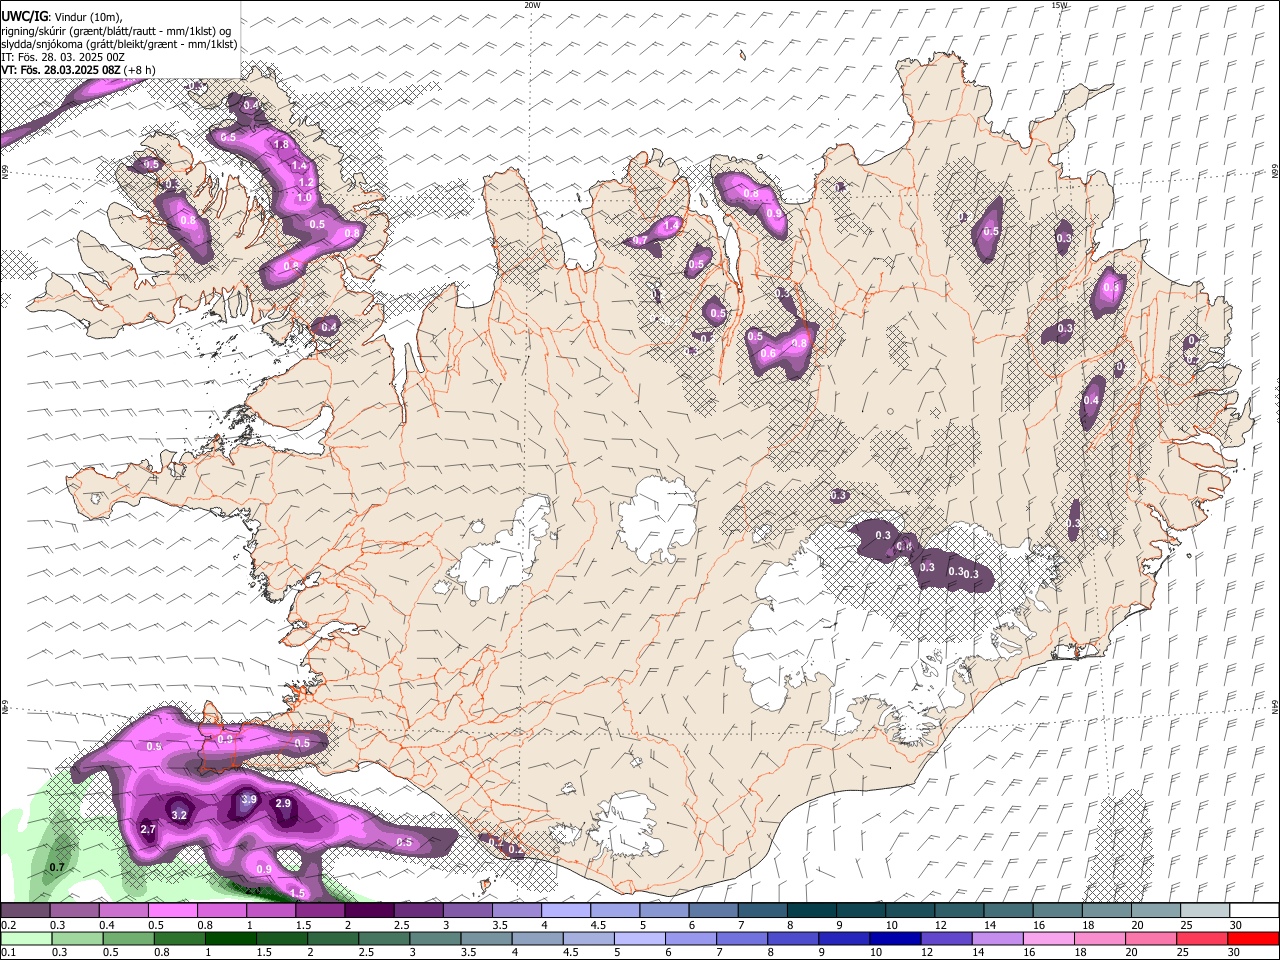Click the 1.8 value in the Westfjords
The width and height of the screenshot is (1280, 960).
click(x=281, y=145)
